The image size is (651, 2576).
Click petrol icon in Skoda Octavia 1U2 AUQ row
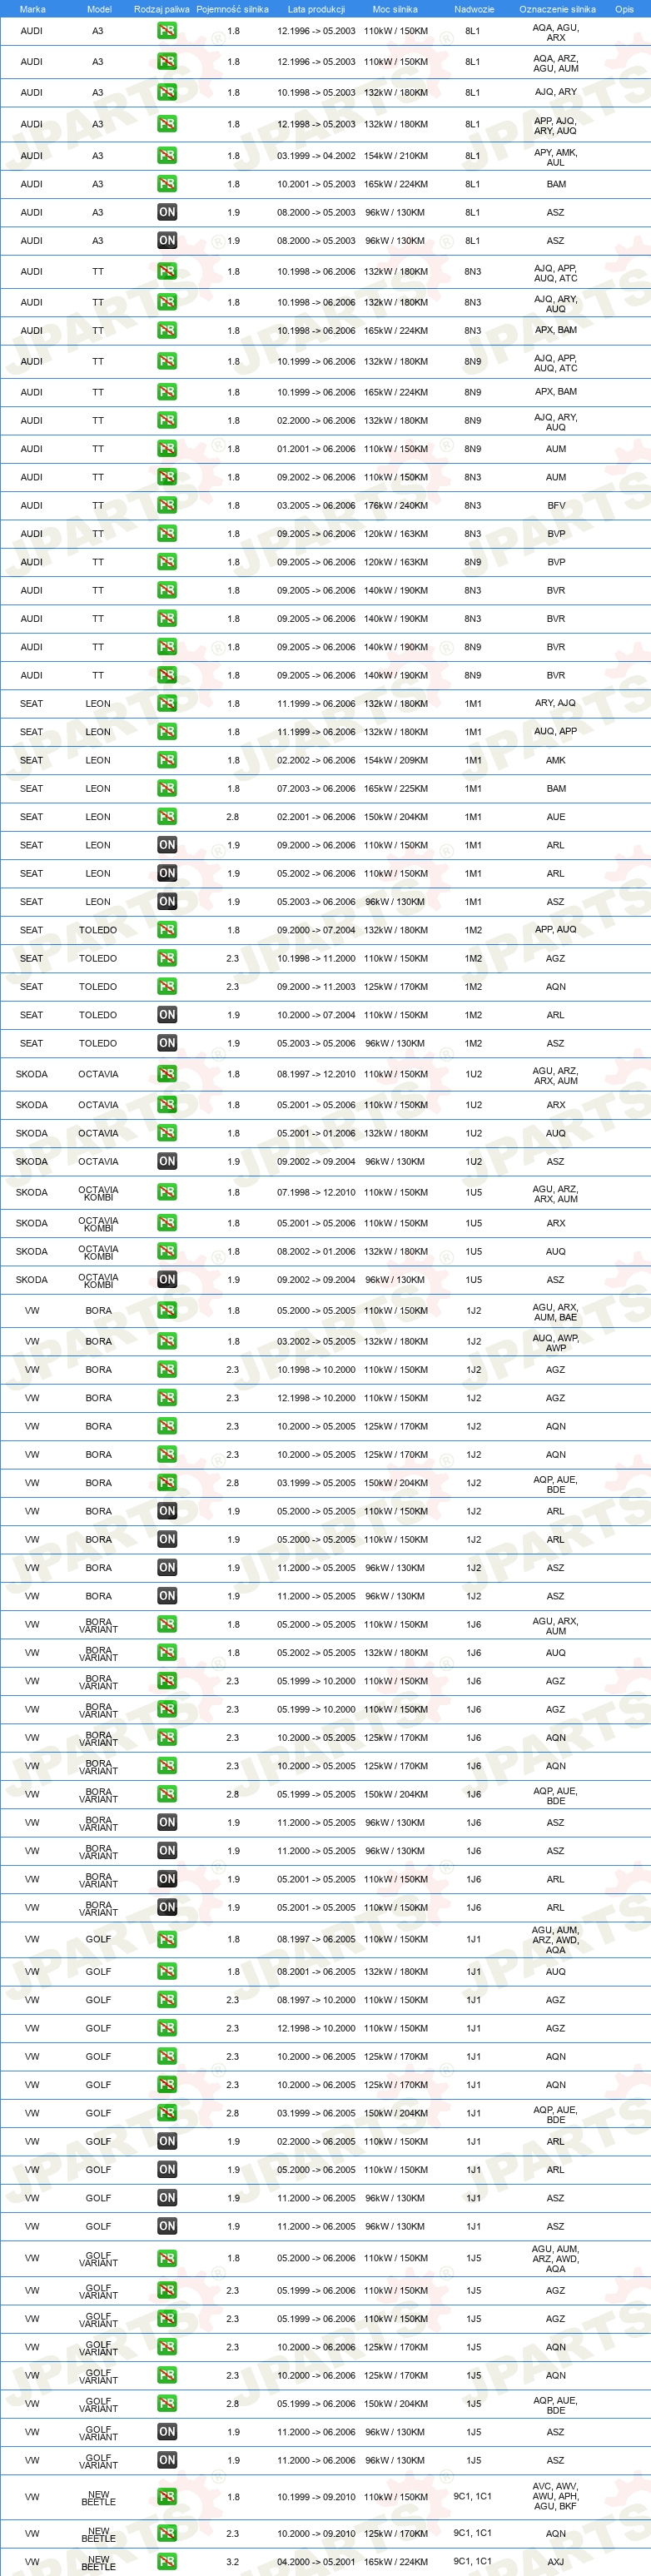pos(167,1133)
